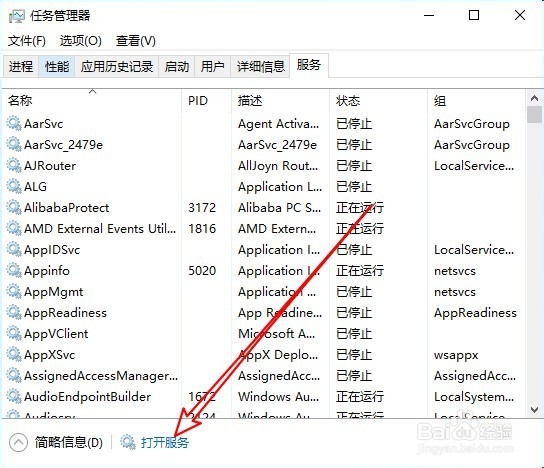Click the AppMgmt service gear icon

(14, 292)
